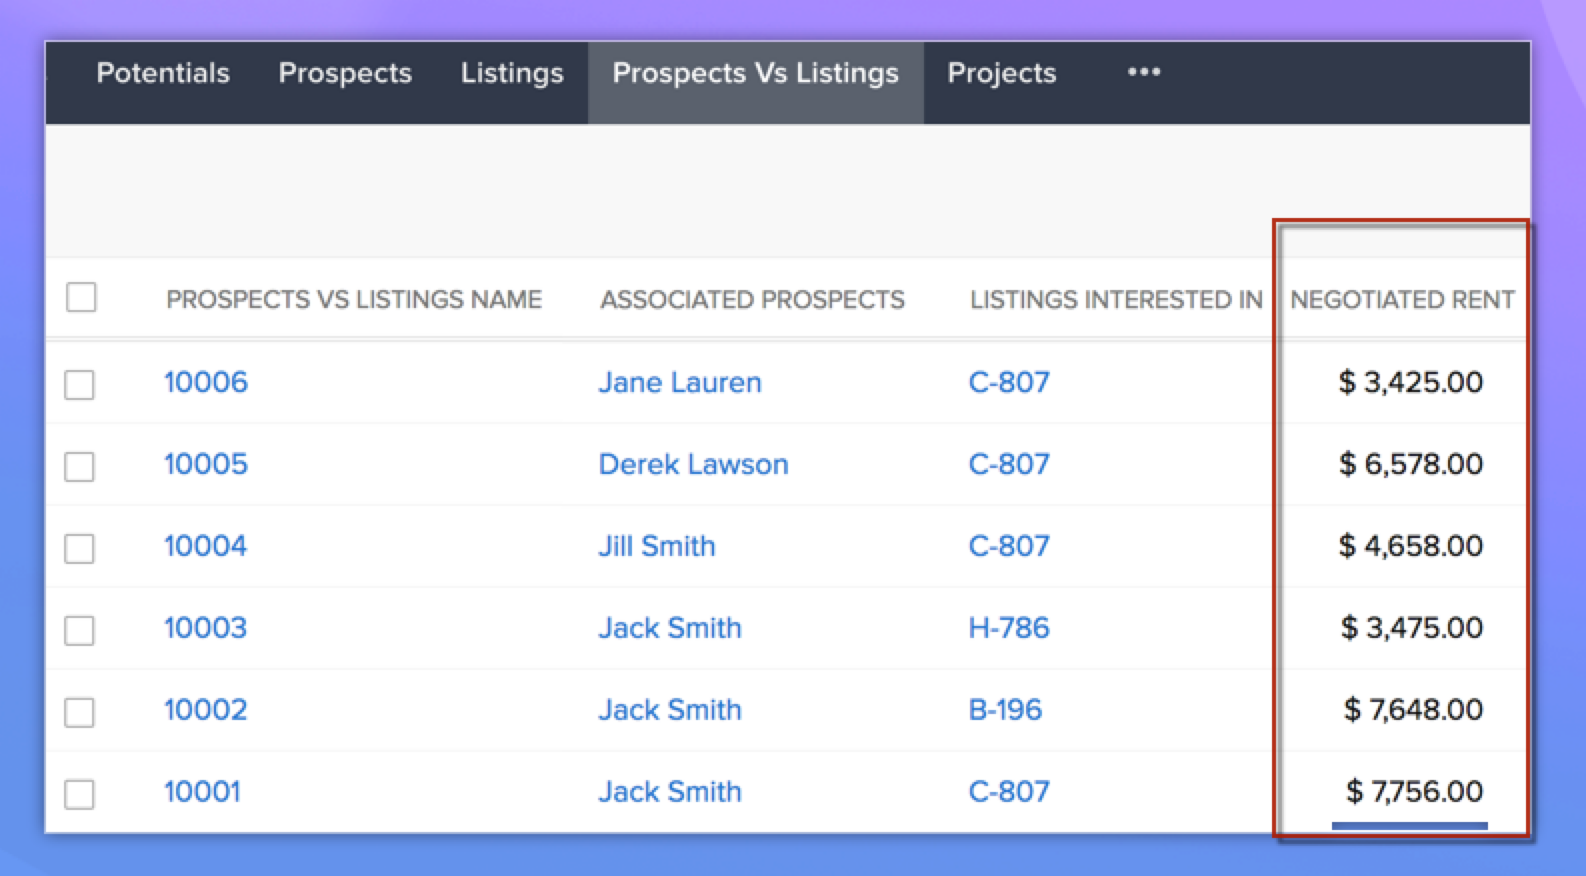Screen dimensions: 1586x876
Task: Click the Listings Interested In column header
Action: pos(1116,299)
